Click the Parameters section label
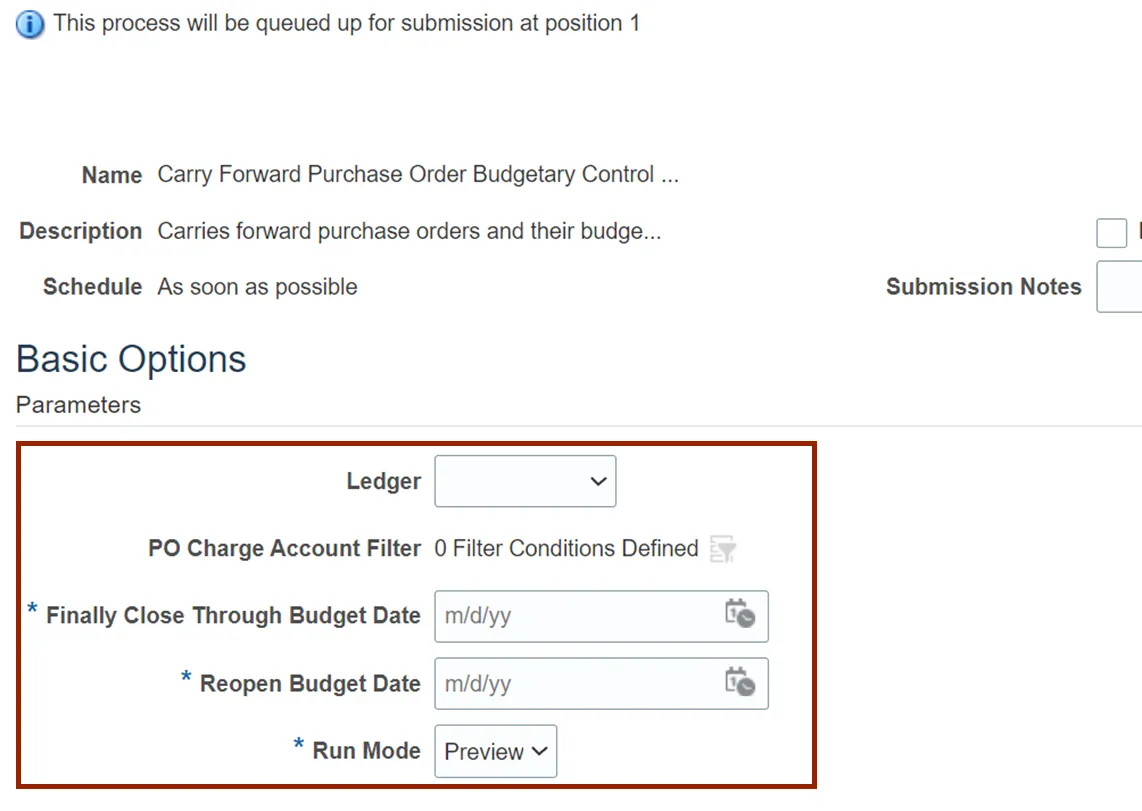 click(x=78, y=405)
